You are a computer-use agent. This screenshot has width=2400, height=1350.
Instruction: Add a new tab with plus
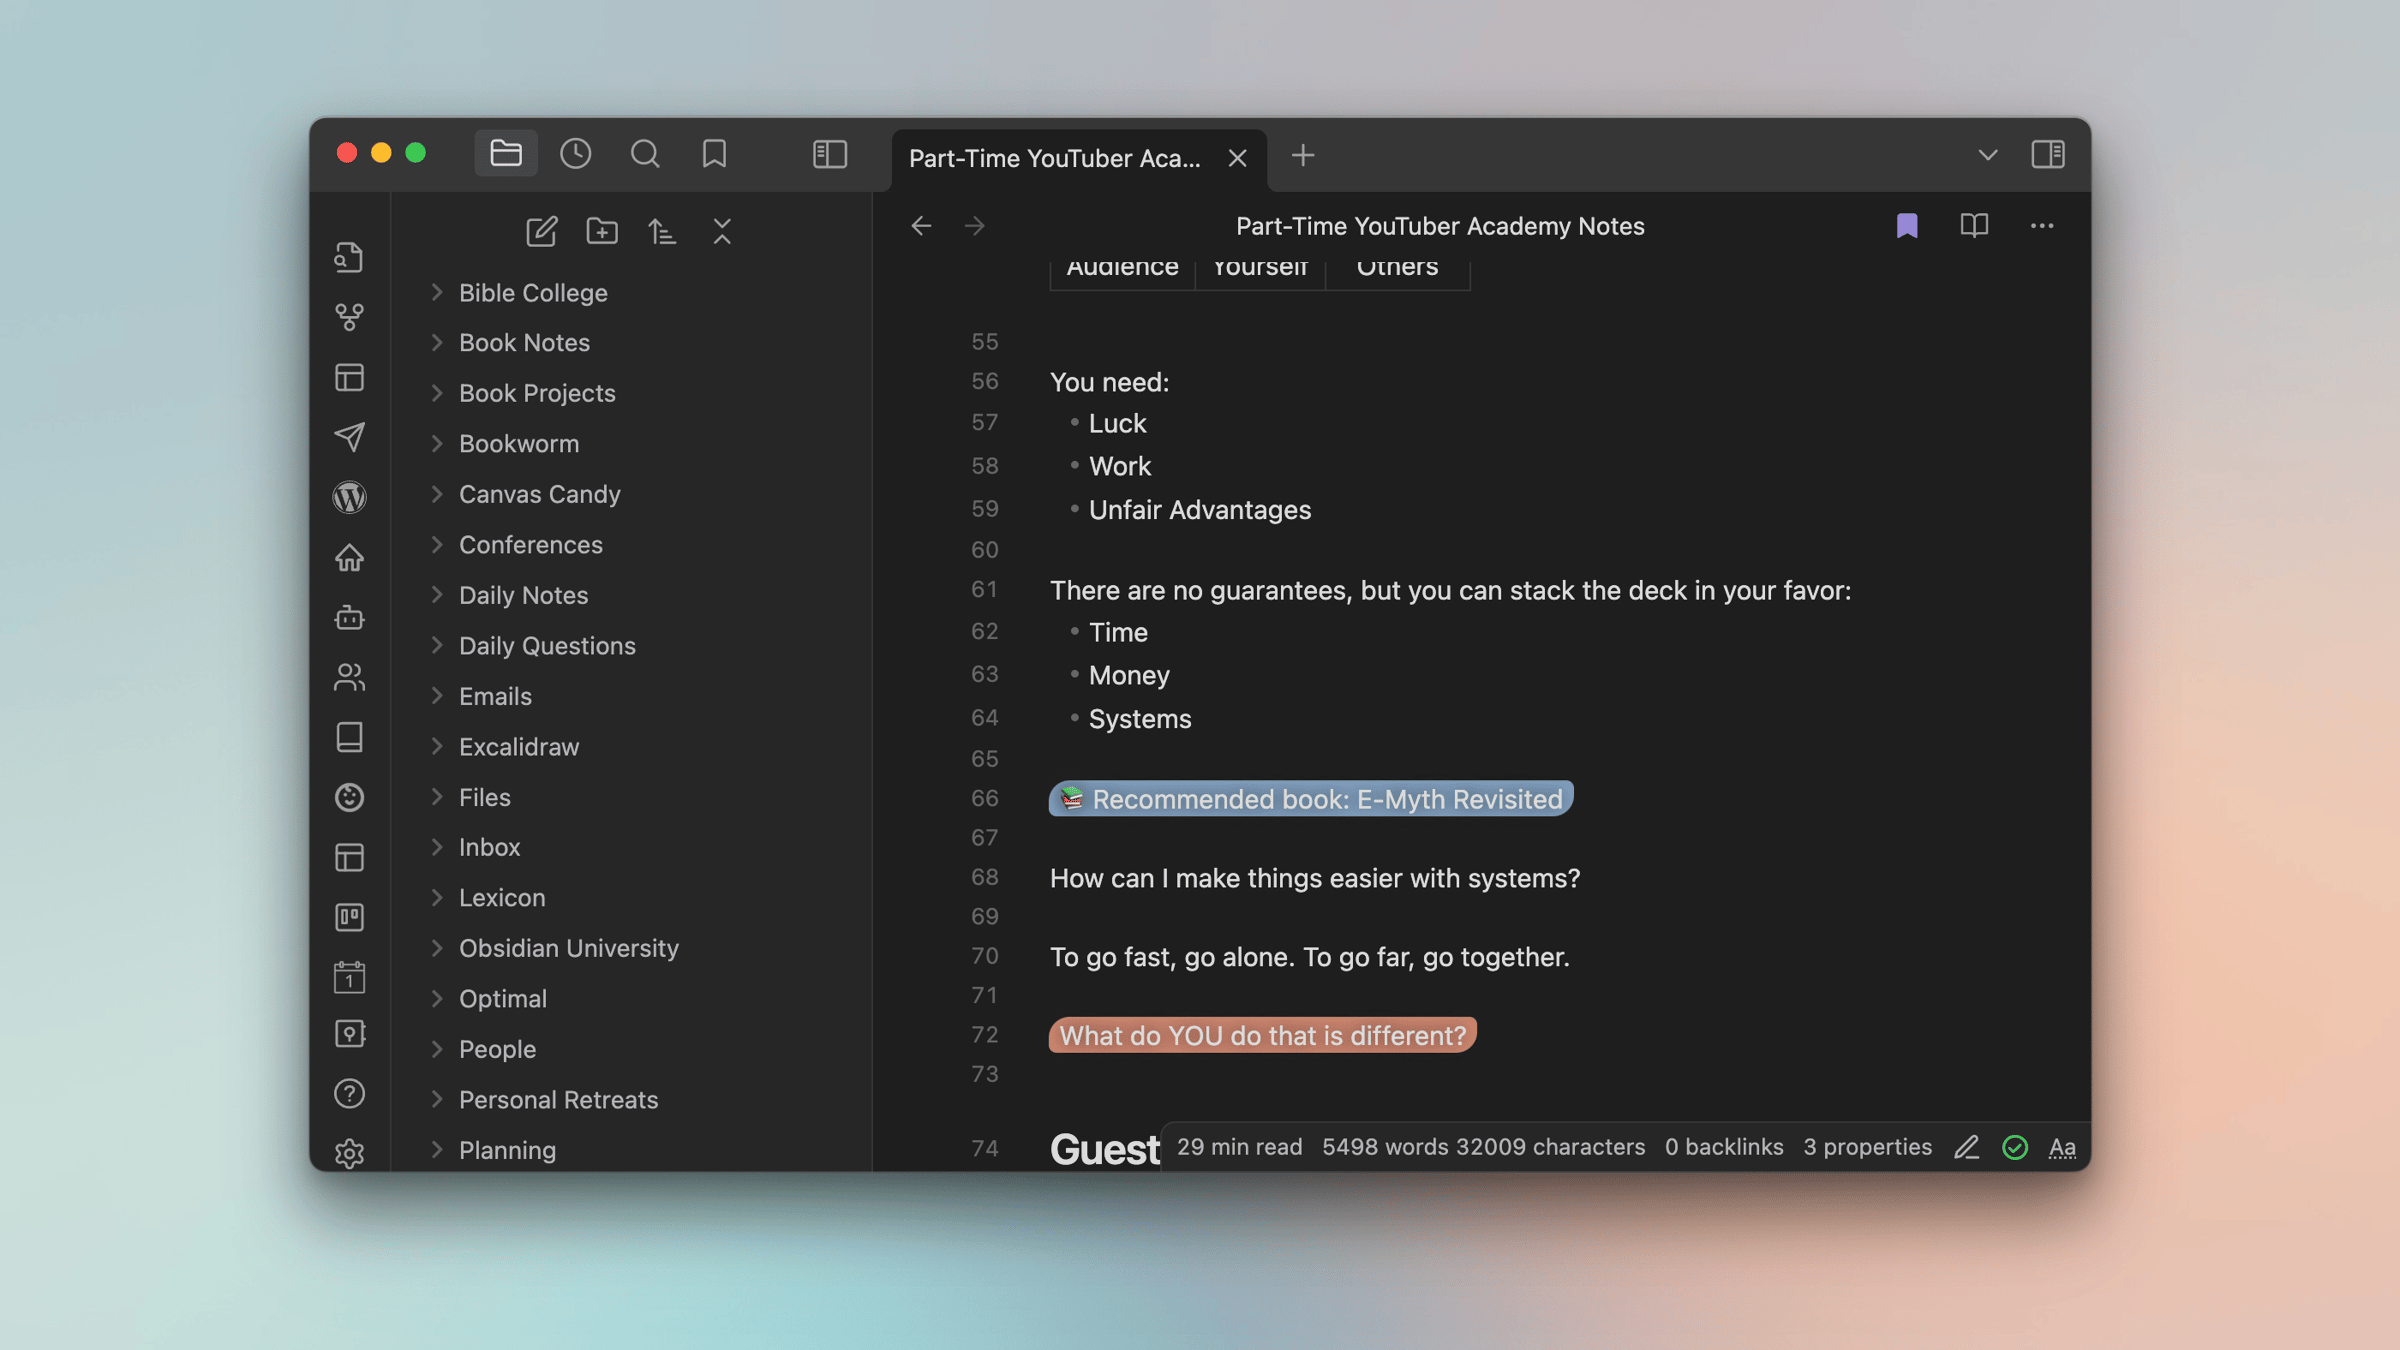1302,155
